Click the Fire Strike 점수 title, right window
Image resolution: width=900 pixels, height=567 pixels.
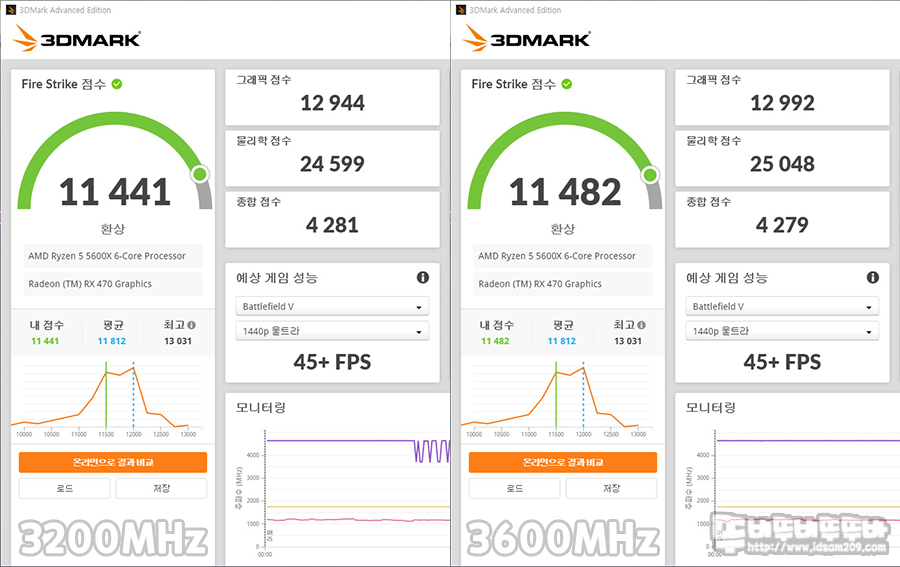point(514,84)
